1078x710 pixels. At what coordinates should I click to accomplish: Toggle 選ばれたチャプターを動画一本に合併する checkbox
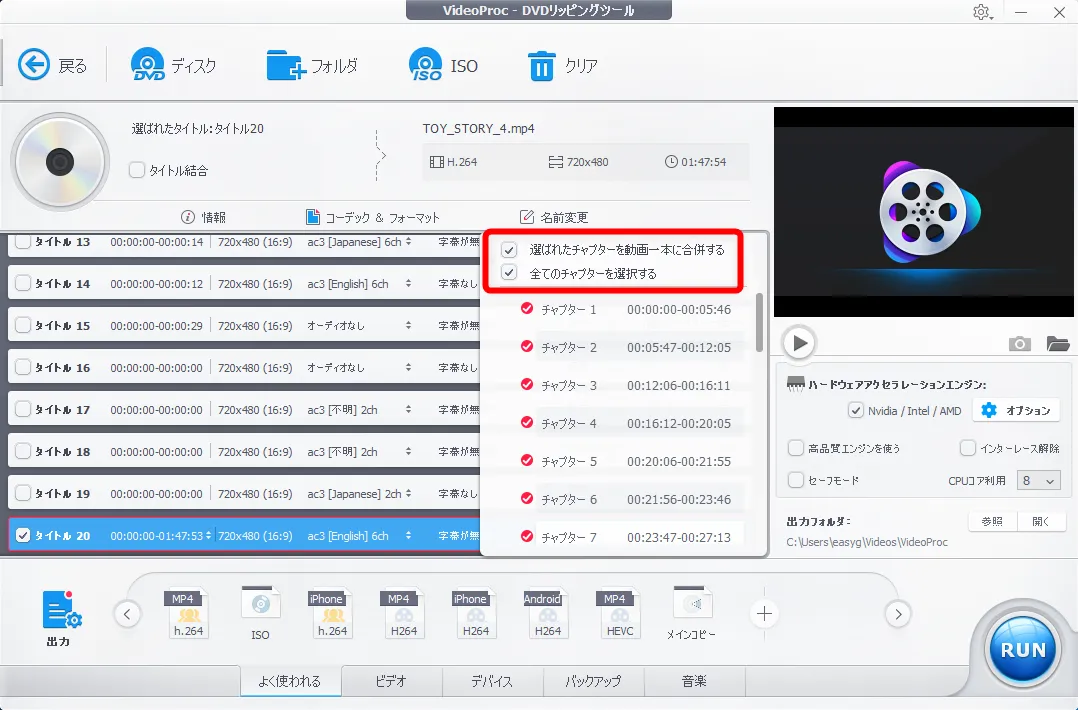tap(509, 249)
